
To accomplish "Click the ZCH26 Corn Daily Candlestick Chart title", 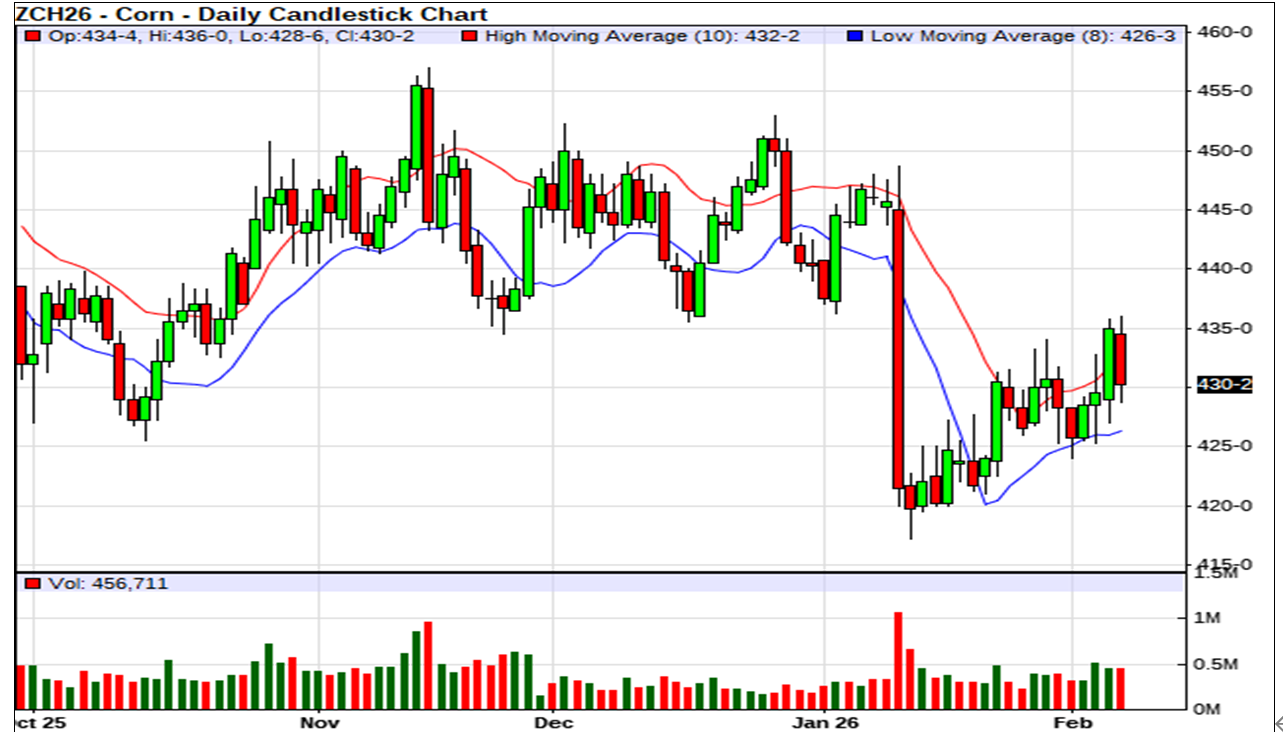I will coord(252,14).
